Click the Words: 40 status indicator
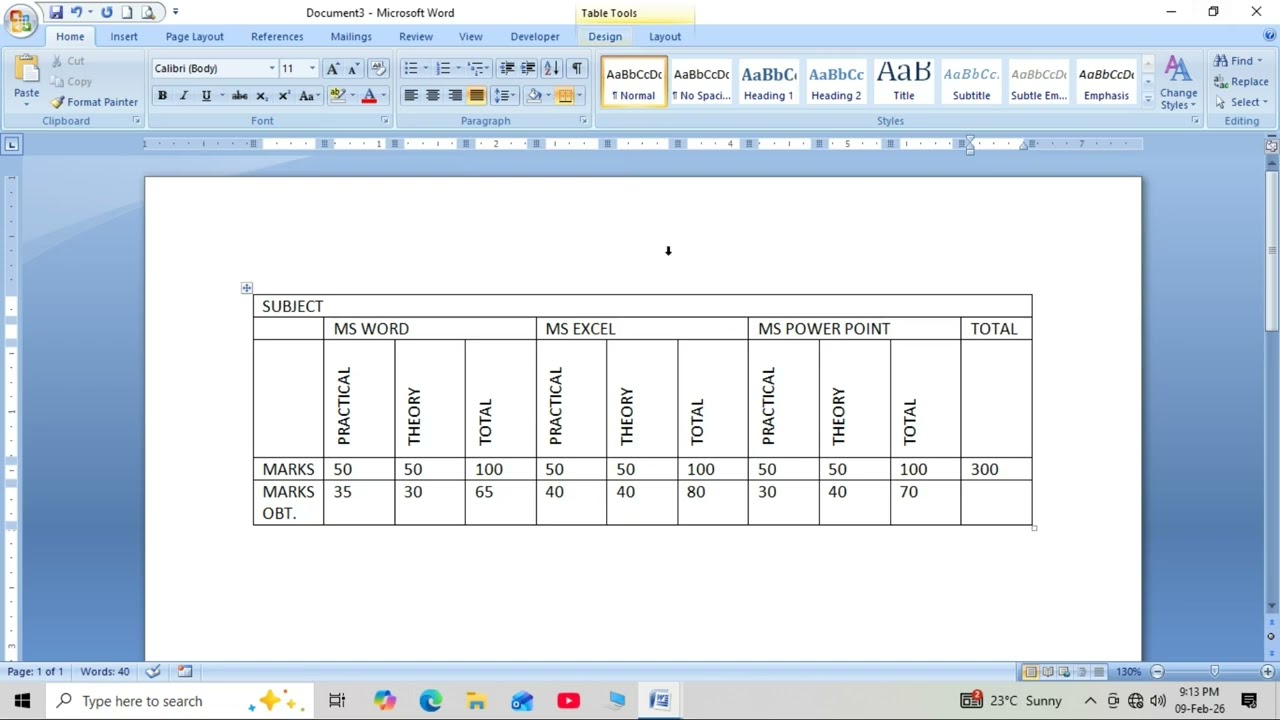 pyautogui.click(x=105, y=671)
